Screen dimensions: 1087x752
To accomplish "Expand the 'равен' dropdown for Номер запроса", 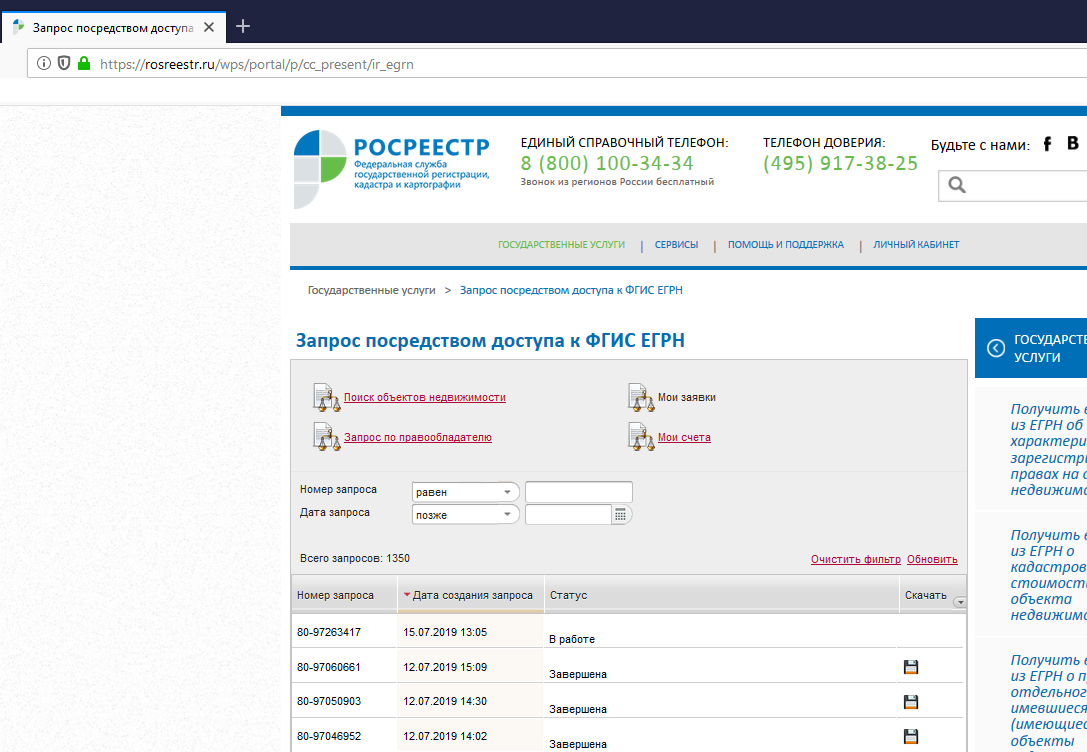I will [508, 492].
